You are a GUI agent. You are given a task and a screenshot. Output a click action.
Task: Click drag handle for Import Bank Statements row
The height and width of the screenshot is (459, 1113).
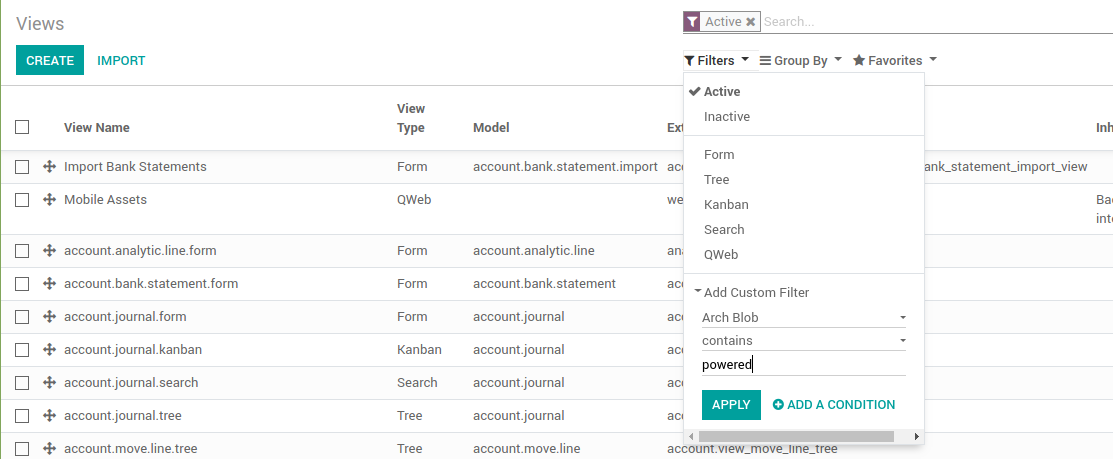tap(49, 167)
